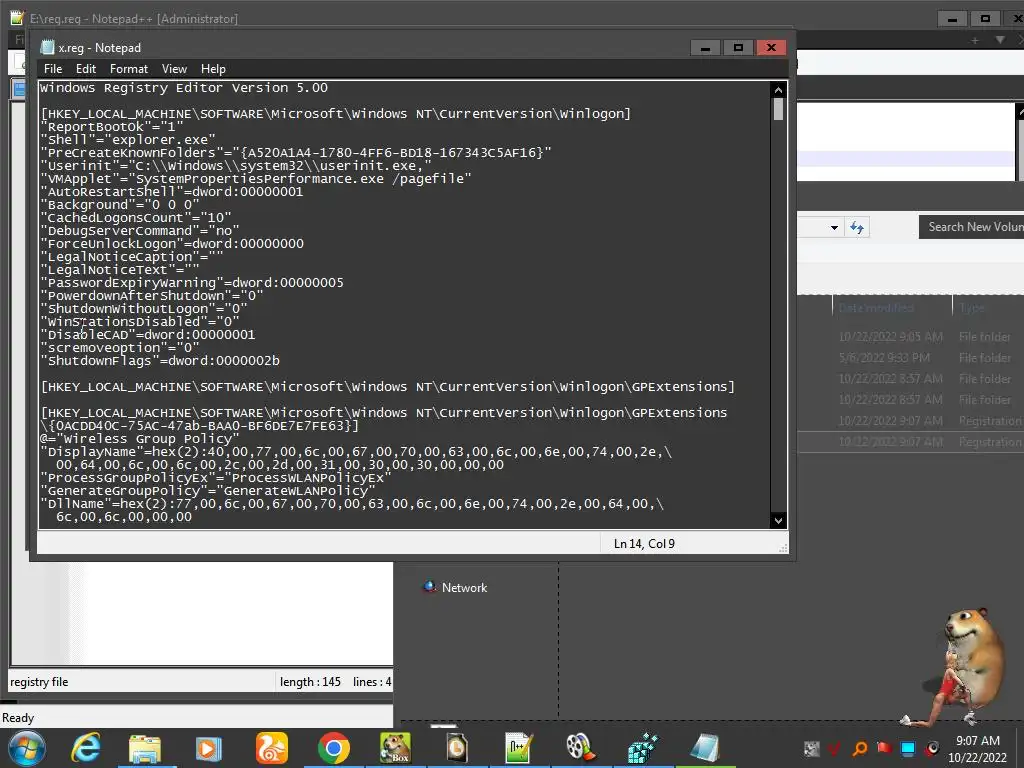Image resolution: width=1024 pixels, height=768 pixels.
Task: Click the Windows Start orb
Action: (x=26, y=748)
